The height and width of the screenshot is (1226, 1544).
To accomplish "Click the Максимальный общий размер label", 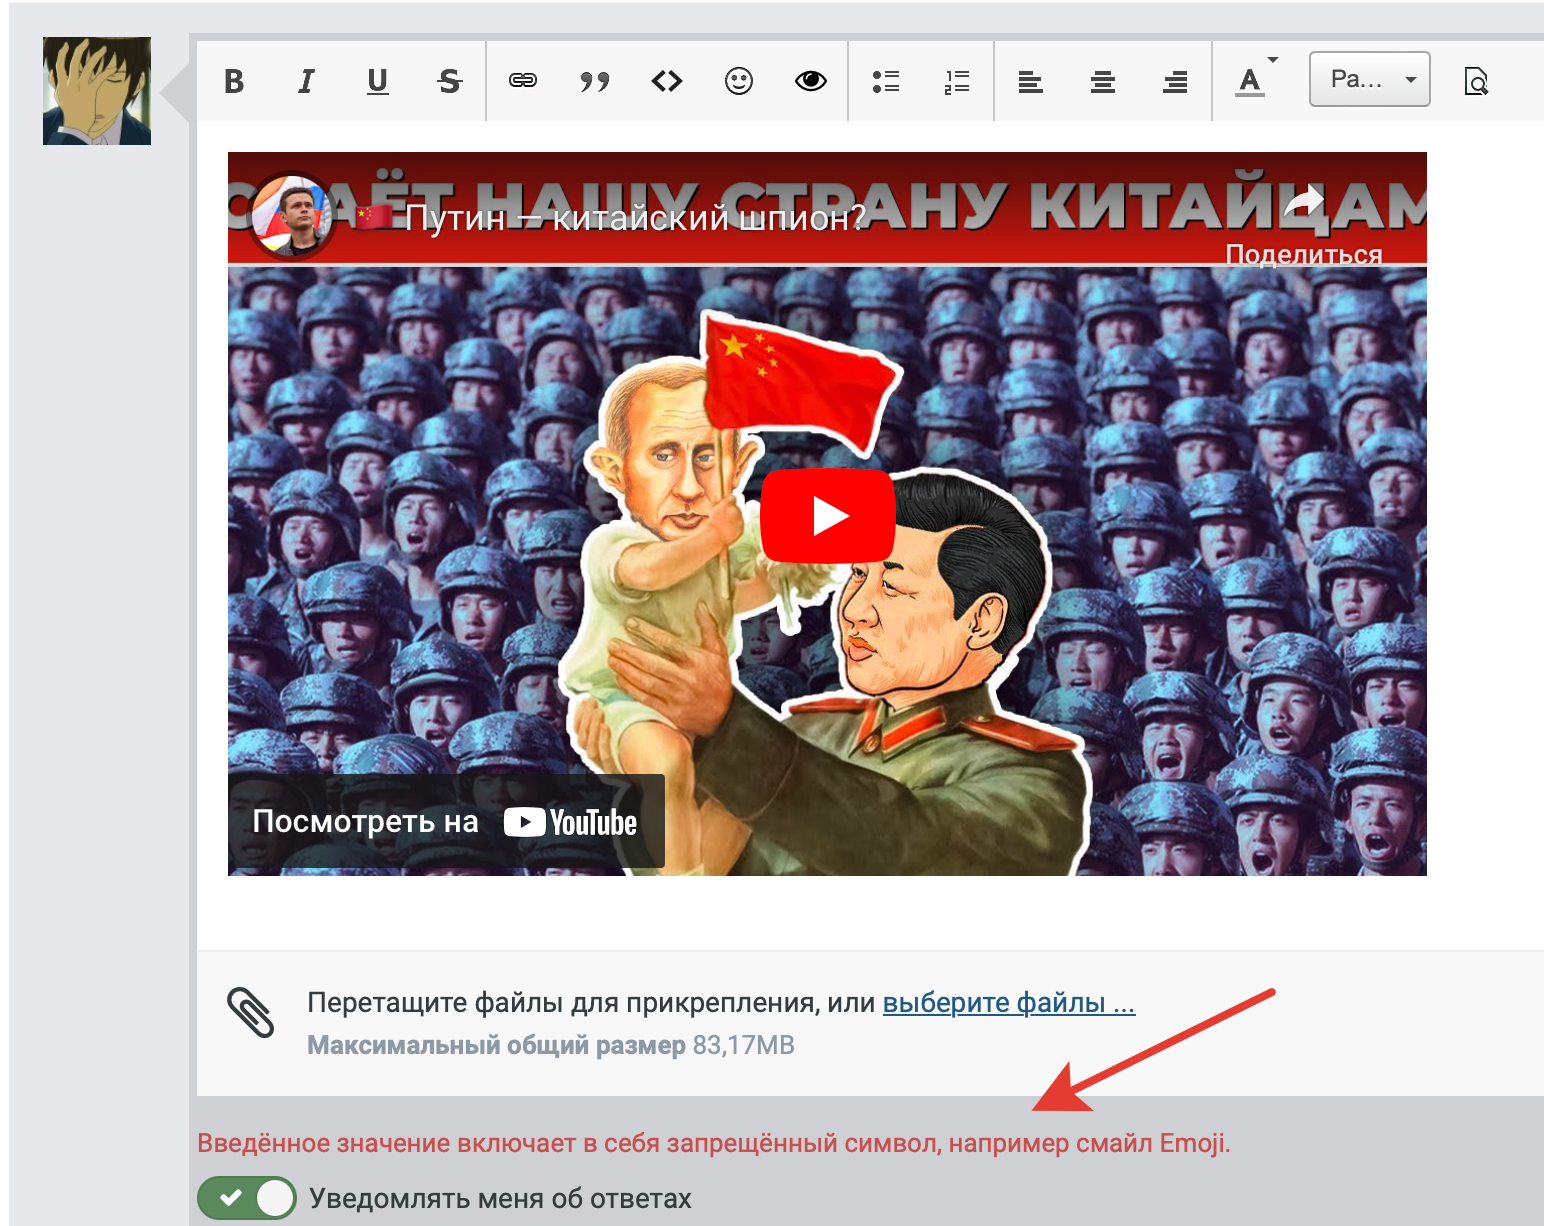I will point(496,1045).
